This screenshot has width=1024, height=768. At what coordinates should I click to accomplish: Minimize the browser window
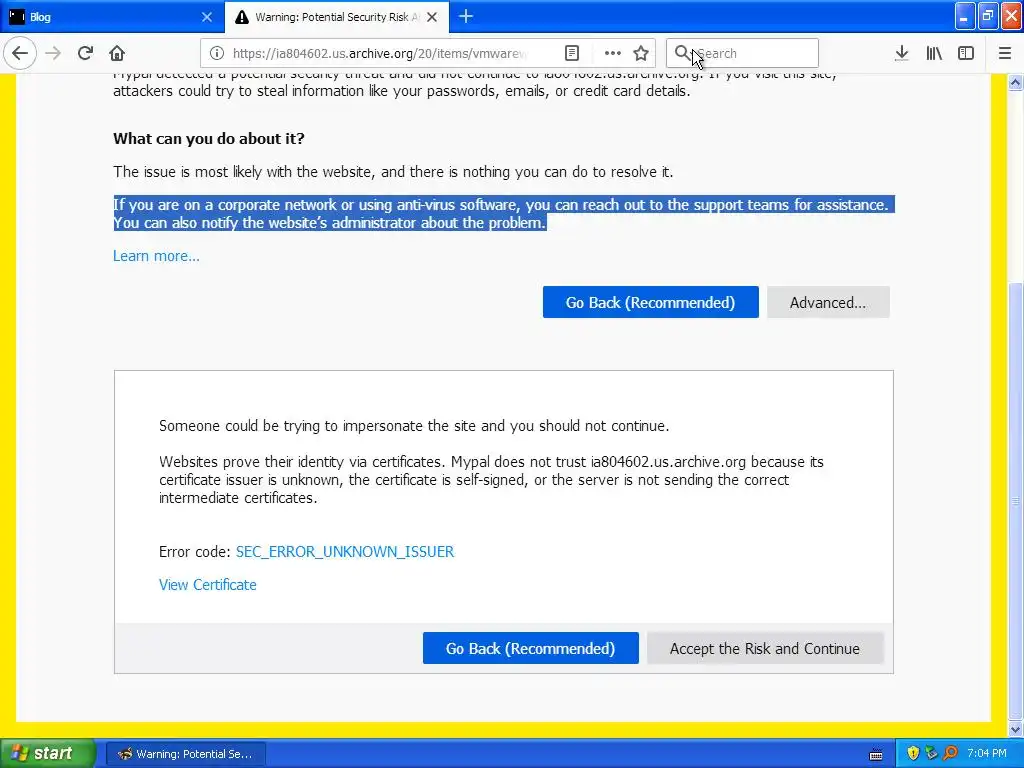tap(965, 16)
